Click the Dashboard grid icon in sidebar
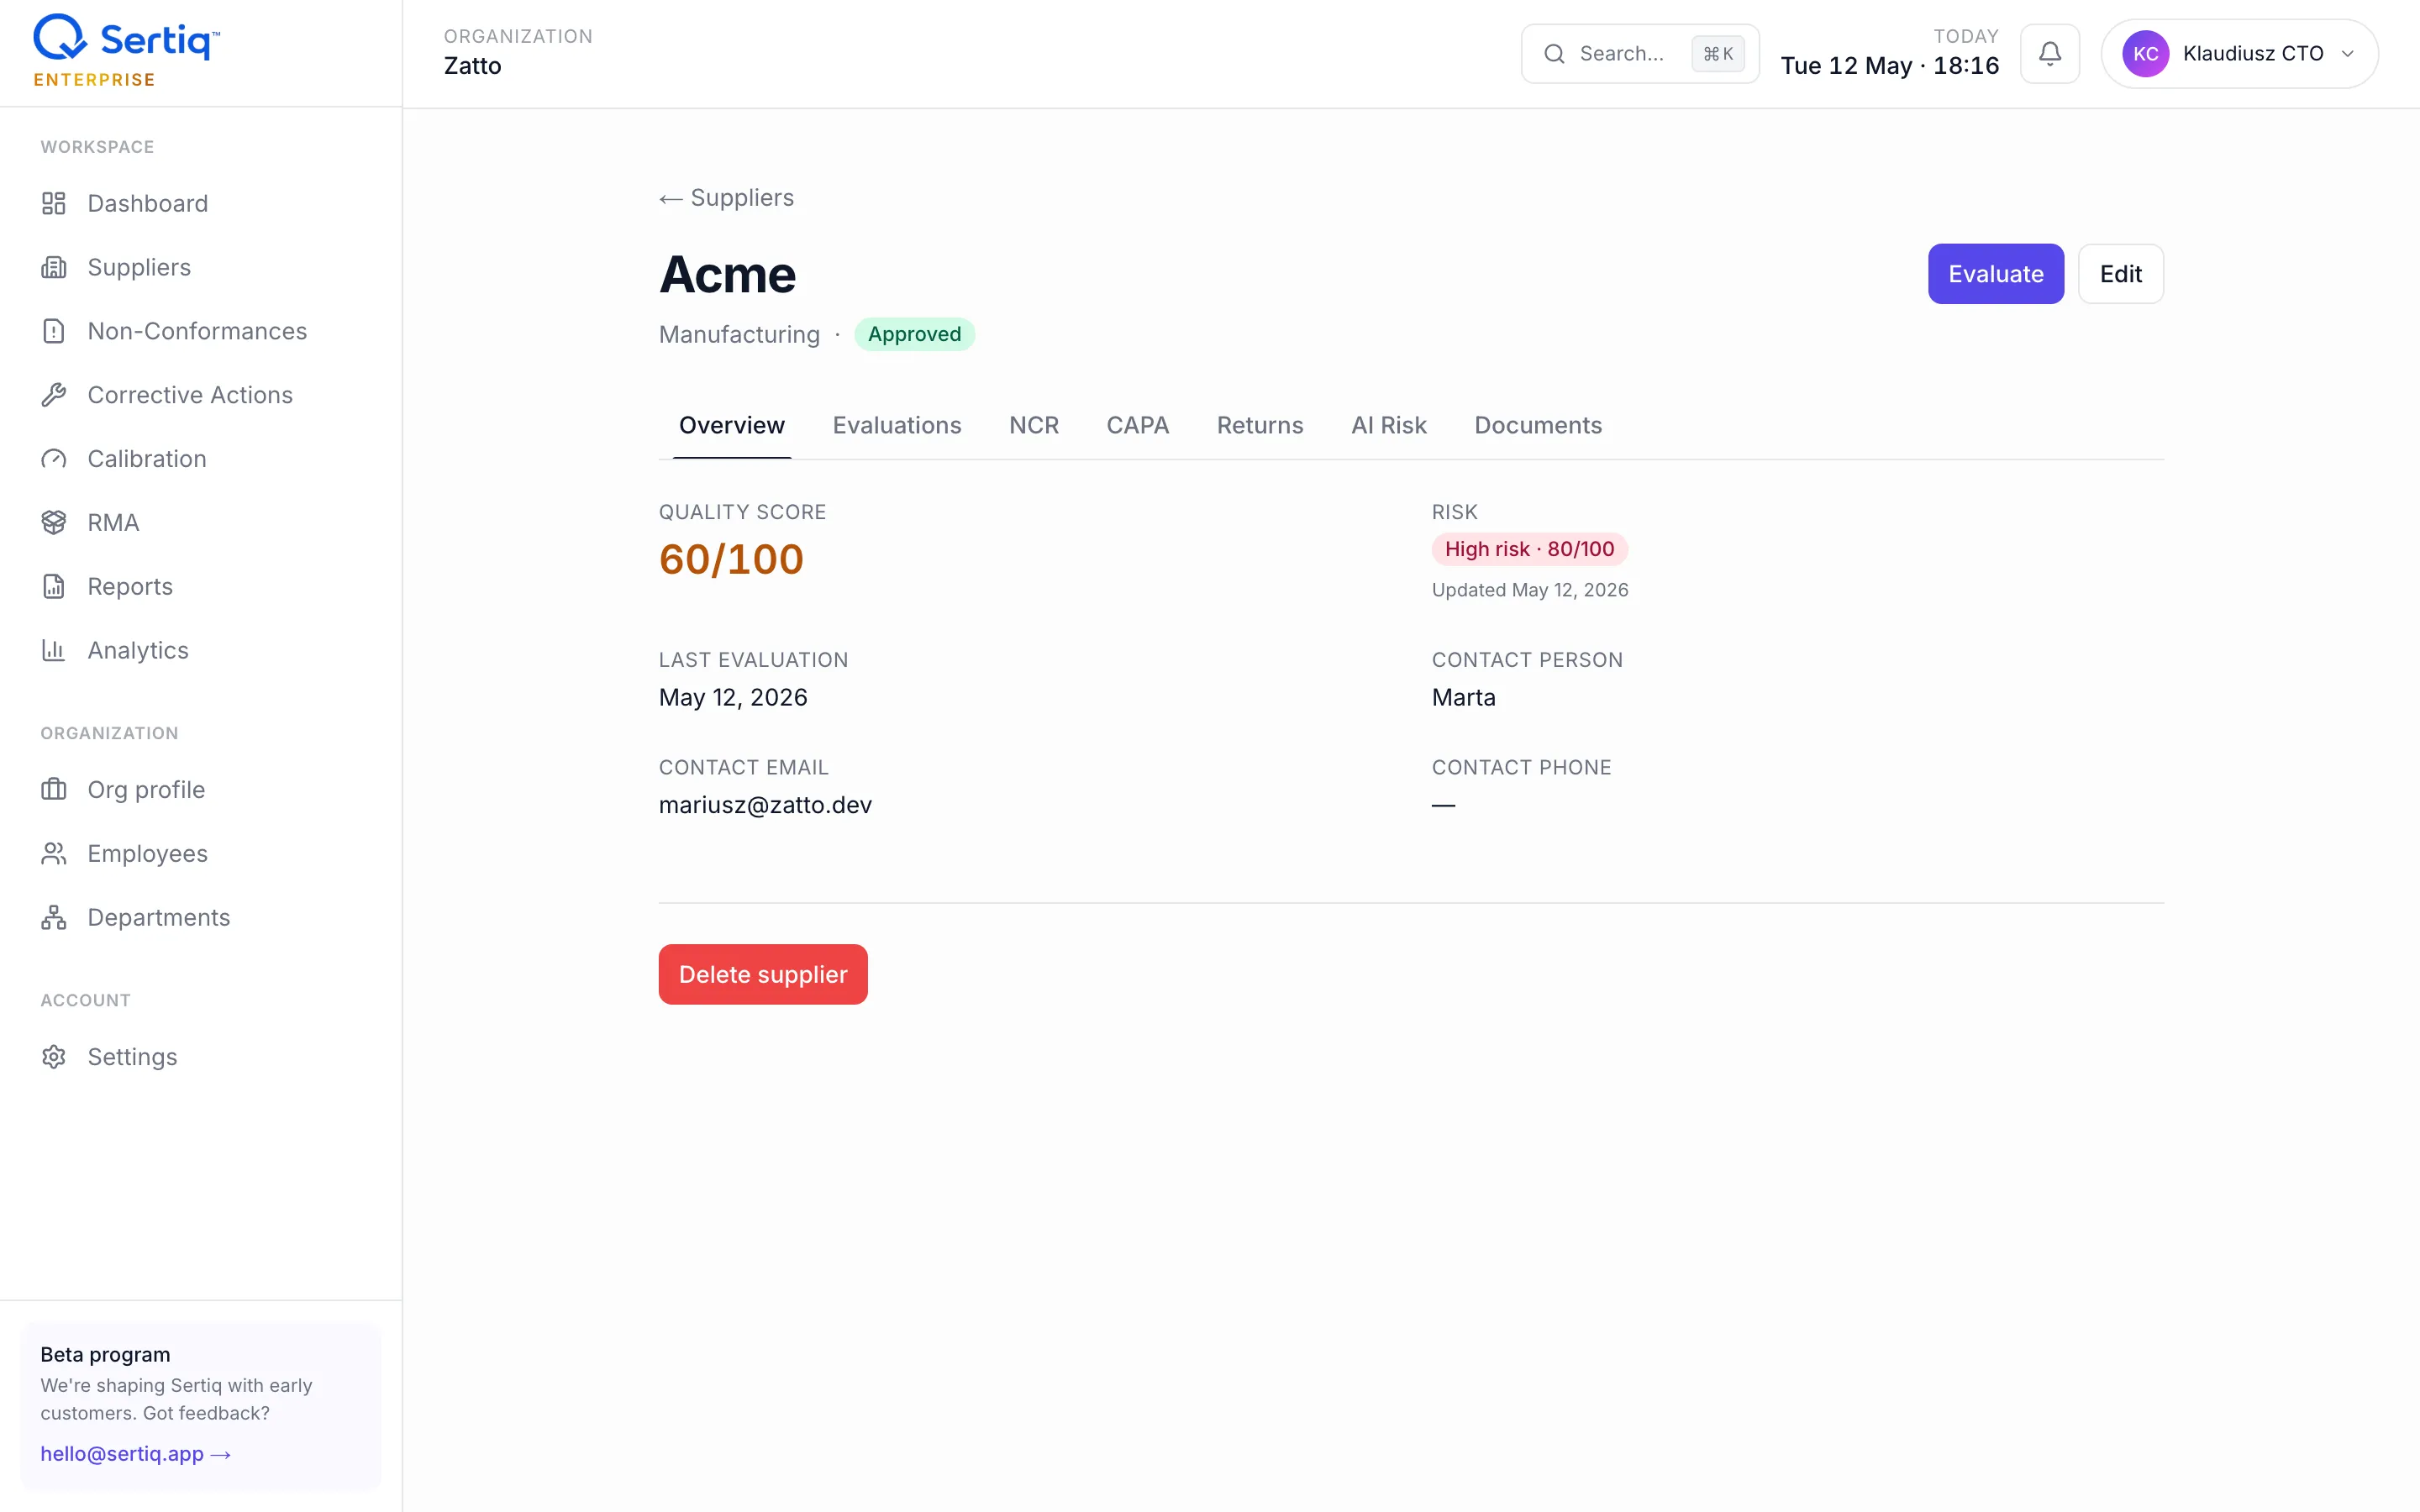 54,203
